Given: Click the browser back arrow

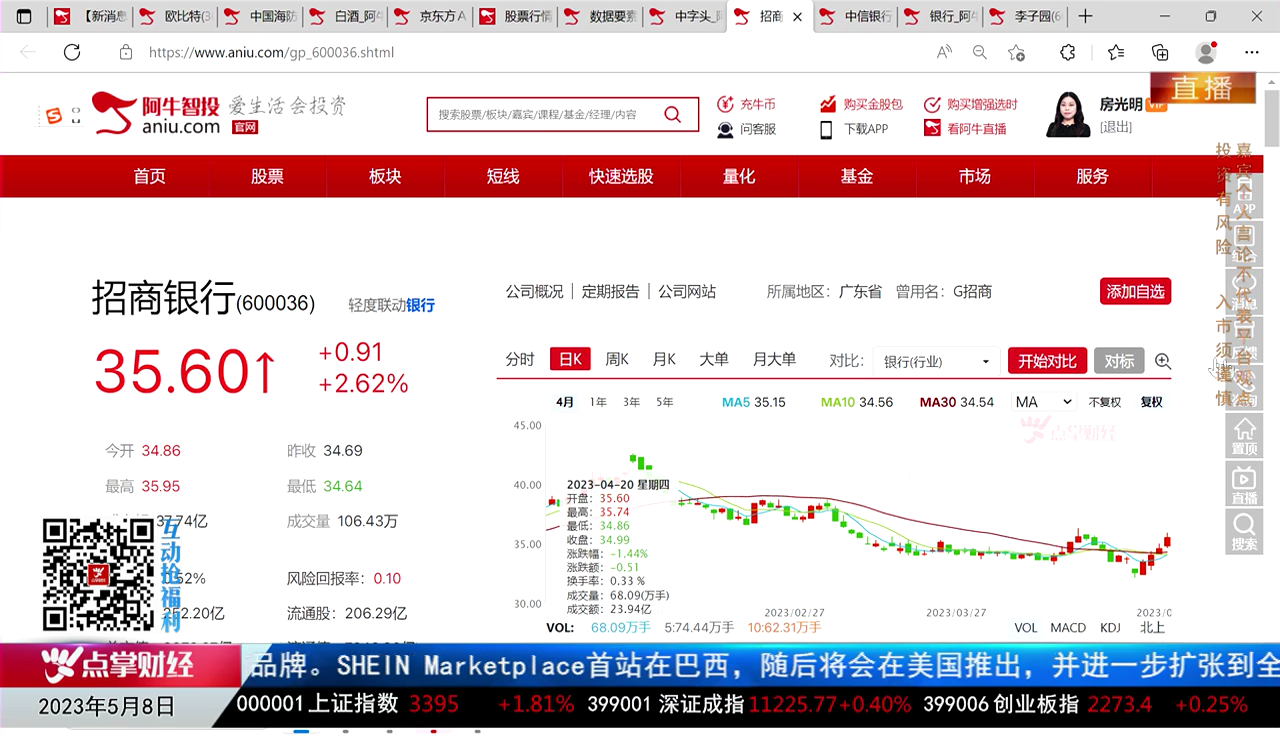Looking at the screenshot, I should click(x=28, y=53).
